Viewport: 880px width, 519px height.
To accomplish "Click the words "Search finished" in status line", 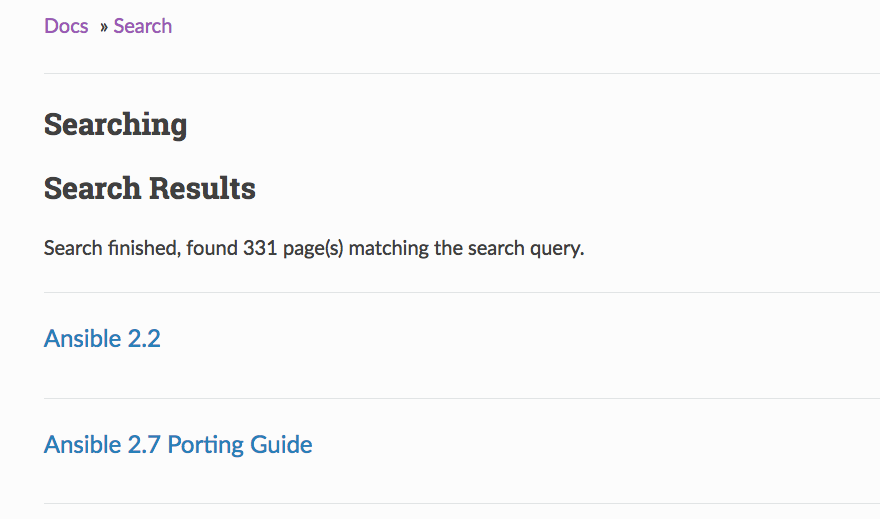I will coord(113,248).
